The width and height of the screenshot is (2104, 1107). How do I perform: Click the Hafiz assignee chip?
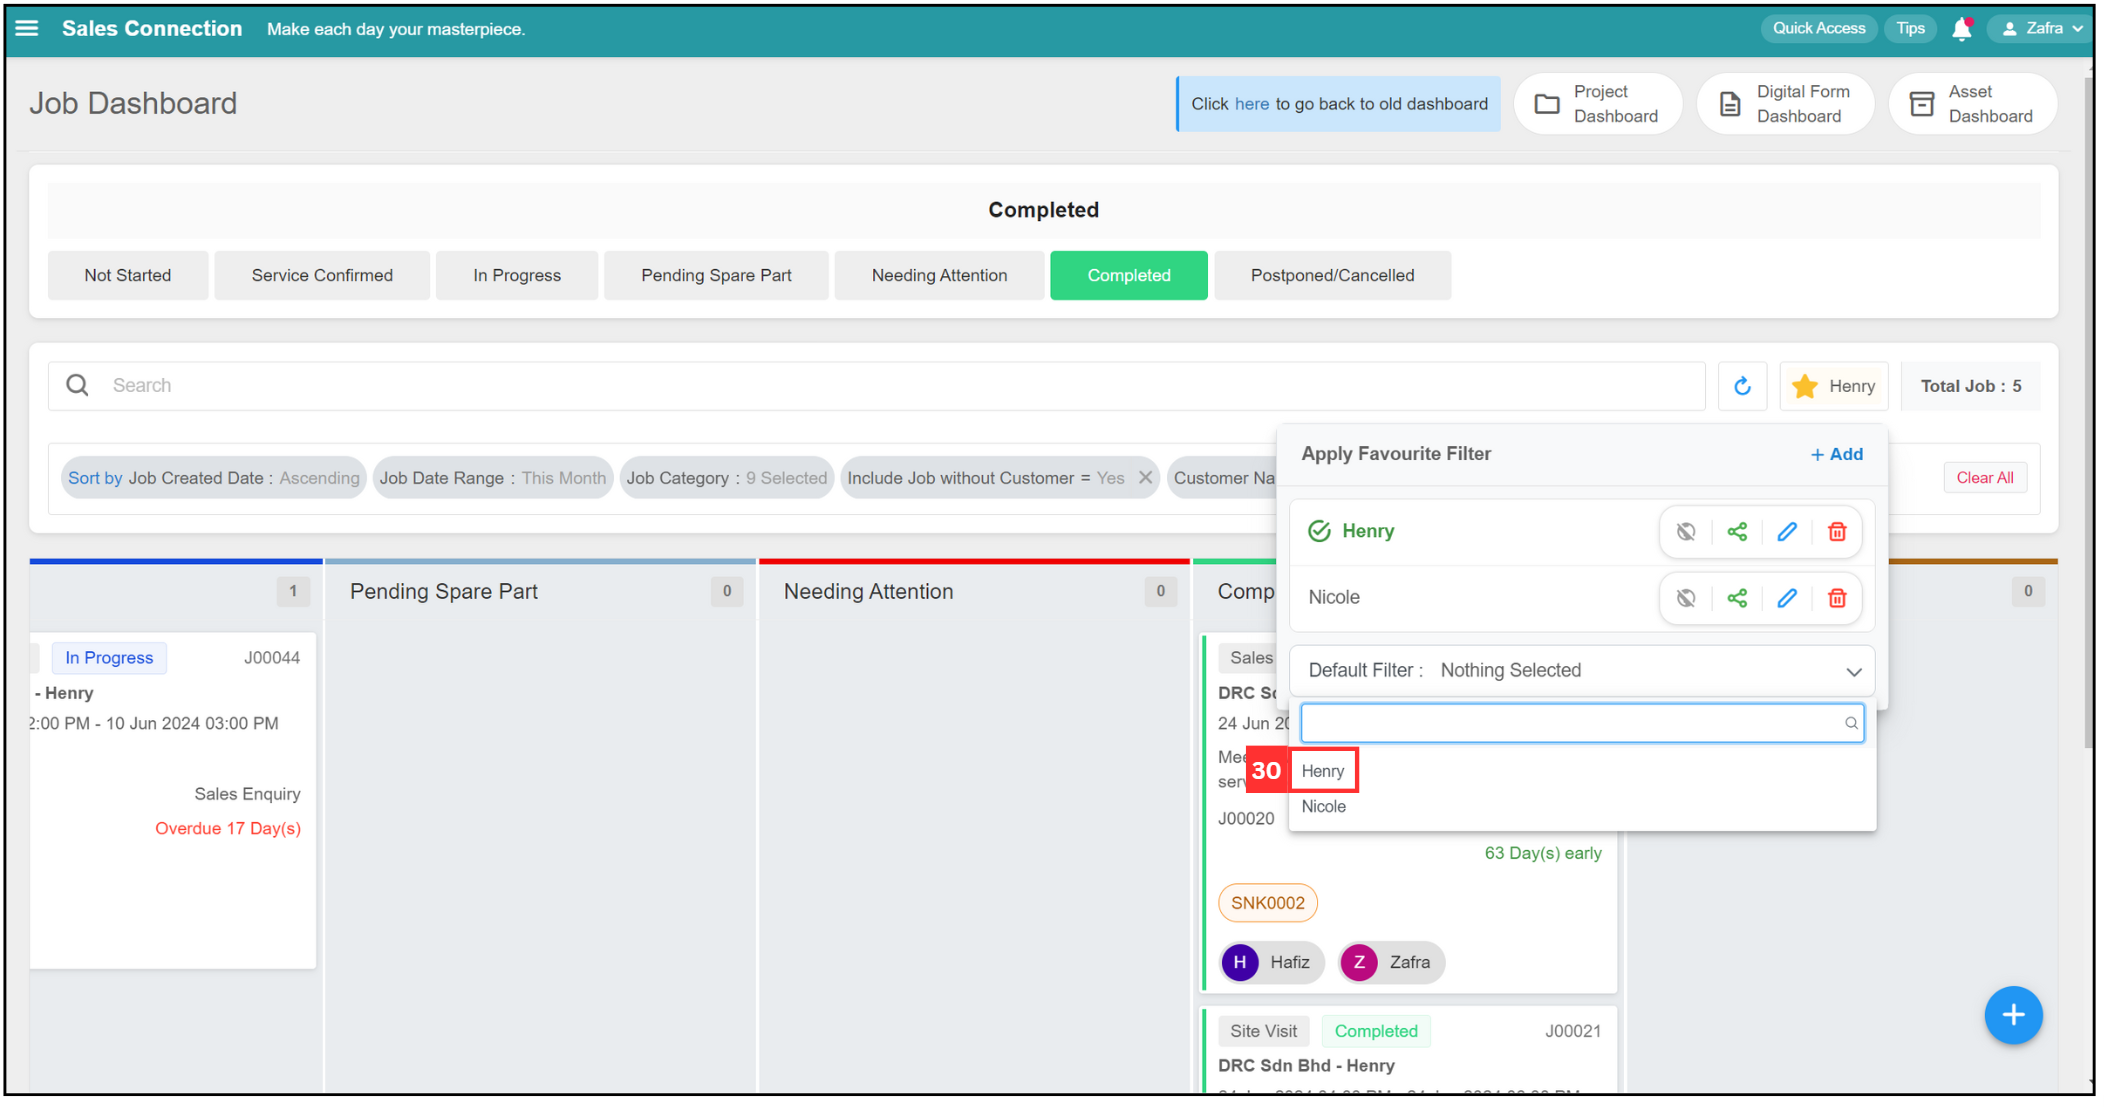coord(1271,962)
